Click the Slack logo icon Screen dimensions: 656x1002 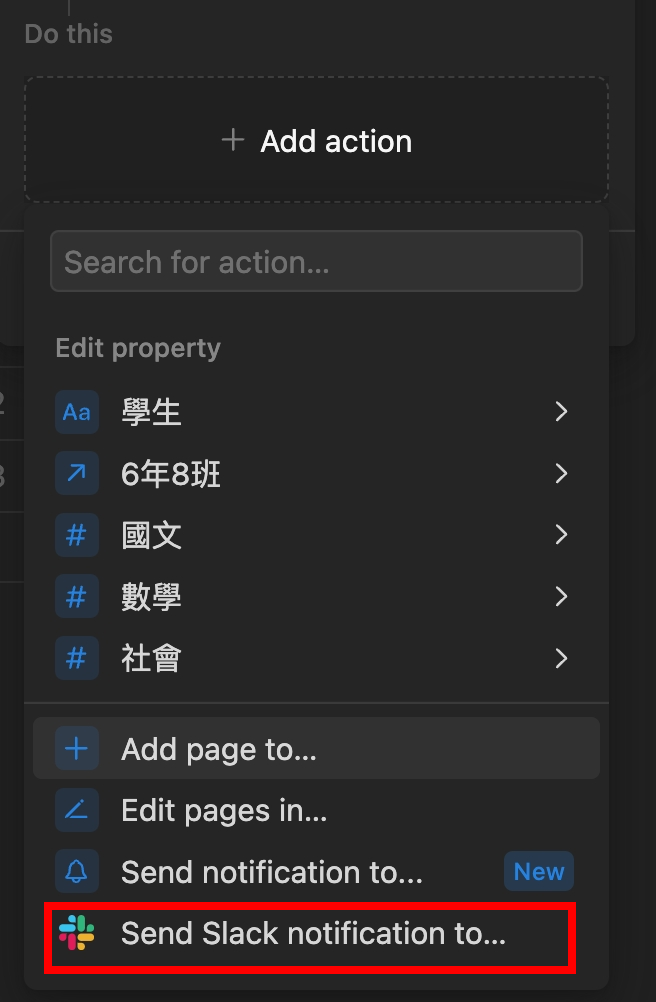77,933
